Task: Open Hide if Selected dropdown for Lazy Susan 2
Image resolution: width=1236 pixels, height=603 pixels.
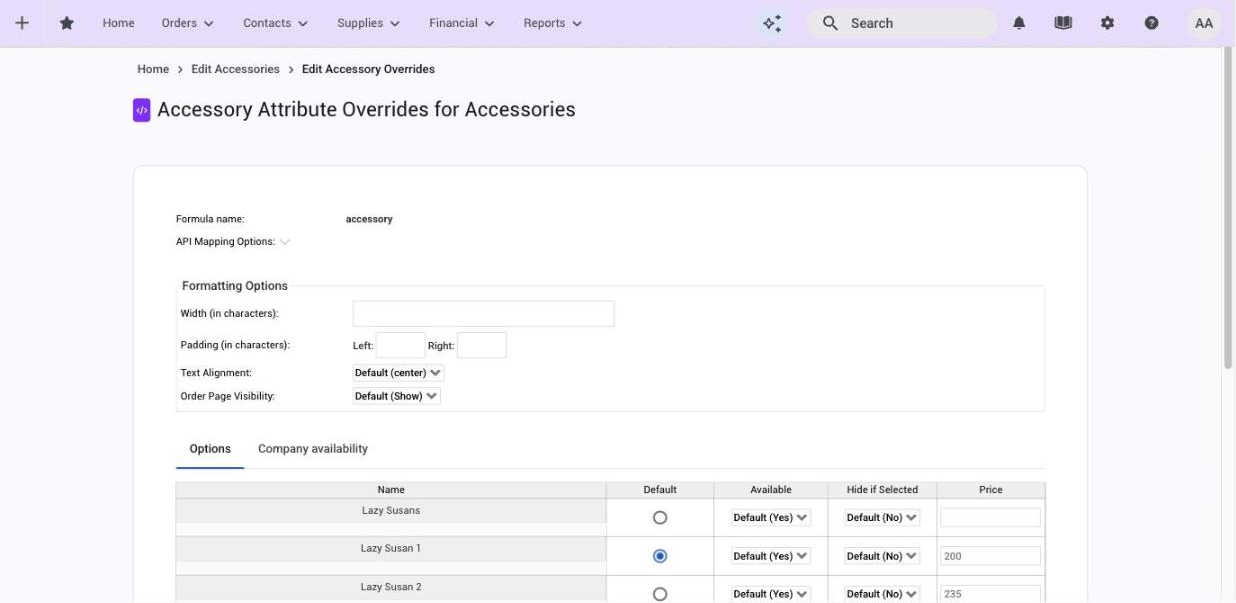Action: [882, 594]
